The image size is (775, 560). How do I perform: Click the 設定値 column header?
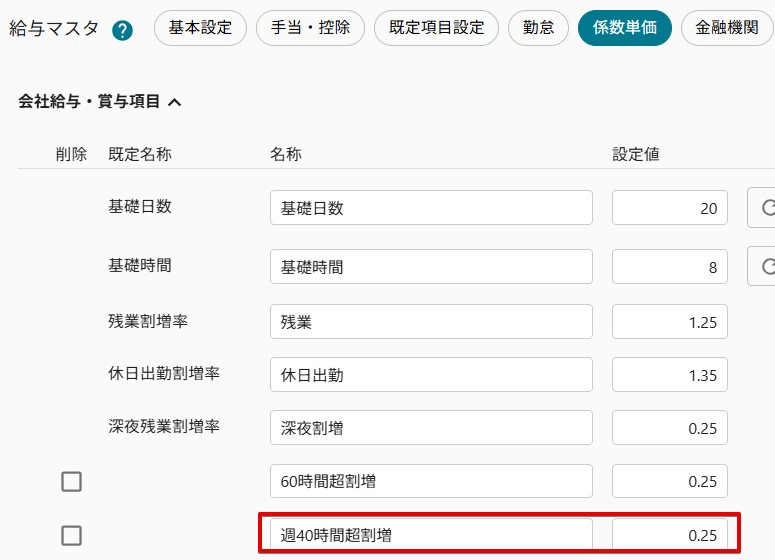636,154
